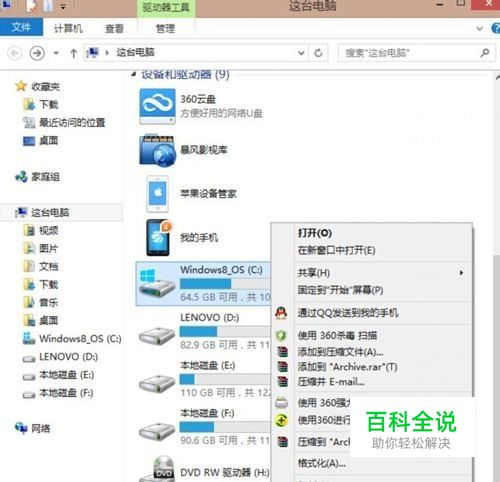Select 本地磁盘 (E:) in sidebar tree
Viewport: 500px width, 482px height.
click(59, 375)
